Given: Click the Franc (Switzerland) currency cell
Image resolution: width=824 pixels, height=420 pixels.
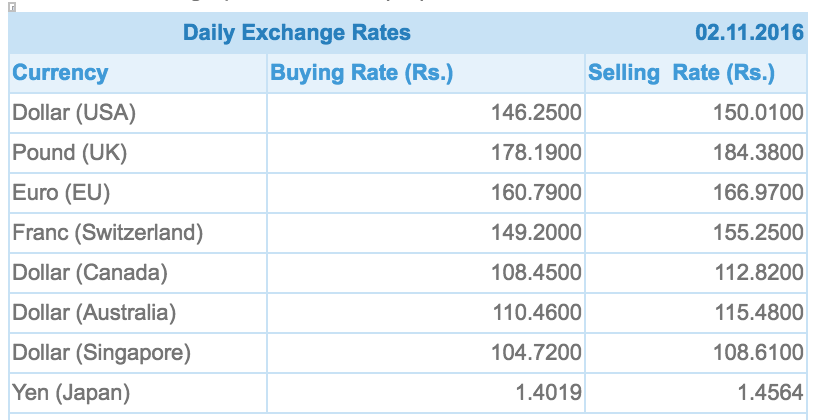Looking at the screenshot, I should (108, 233).
